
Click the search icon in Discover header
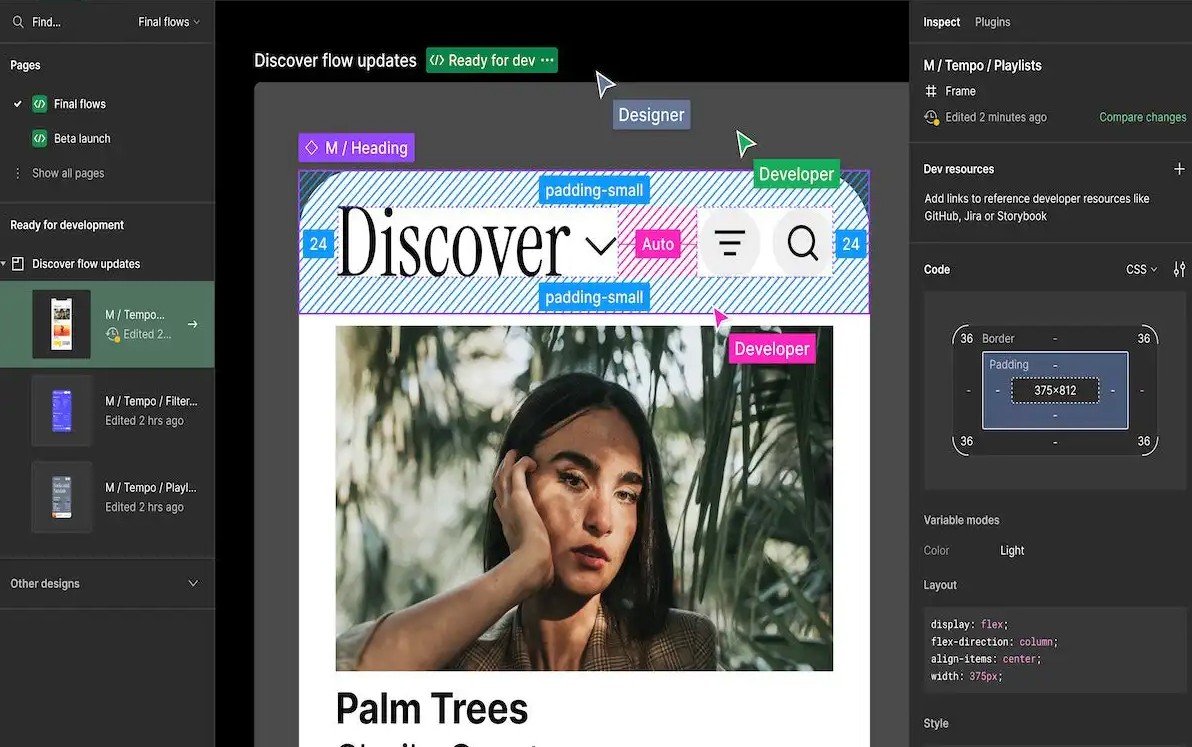click(x=802, y=243)
